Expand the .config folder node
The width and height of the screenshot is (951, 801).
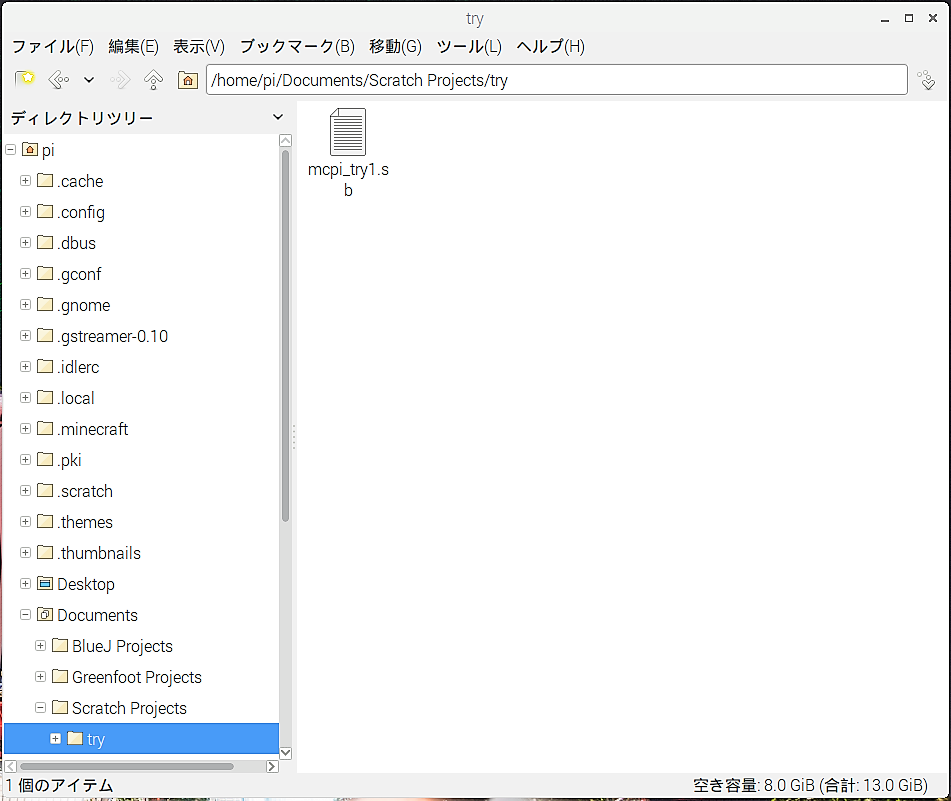(x=25, y=212)
